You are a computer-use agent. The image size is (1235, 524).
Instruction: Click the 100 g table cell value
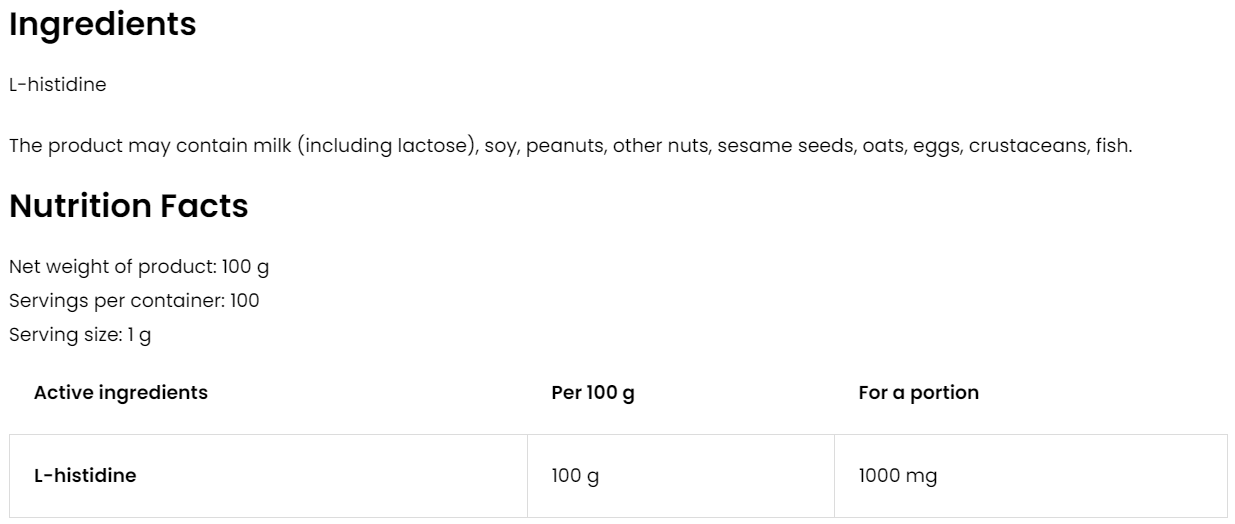pos(575,476)
